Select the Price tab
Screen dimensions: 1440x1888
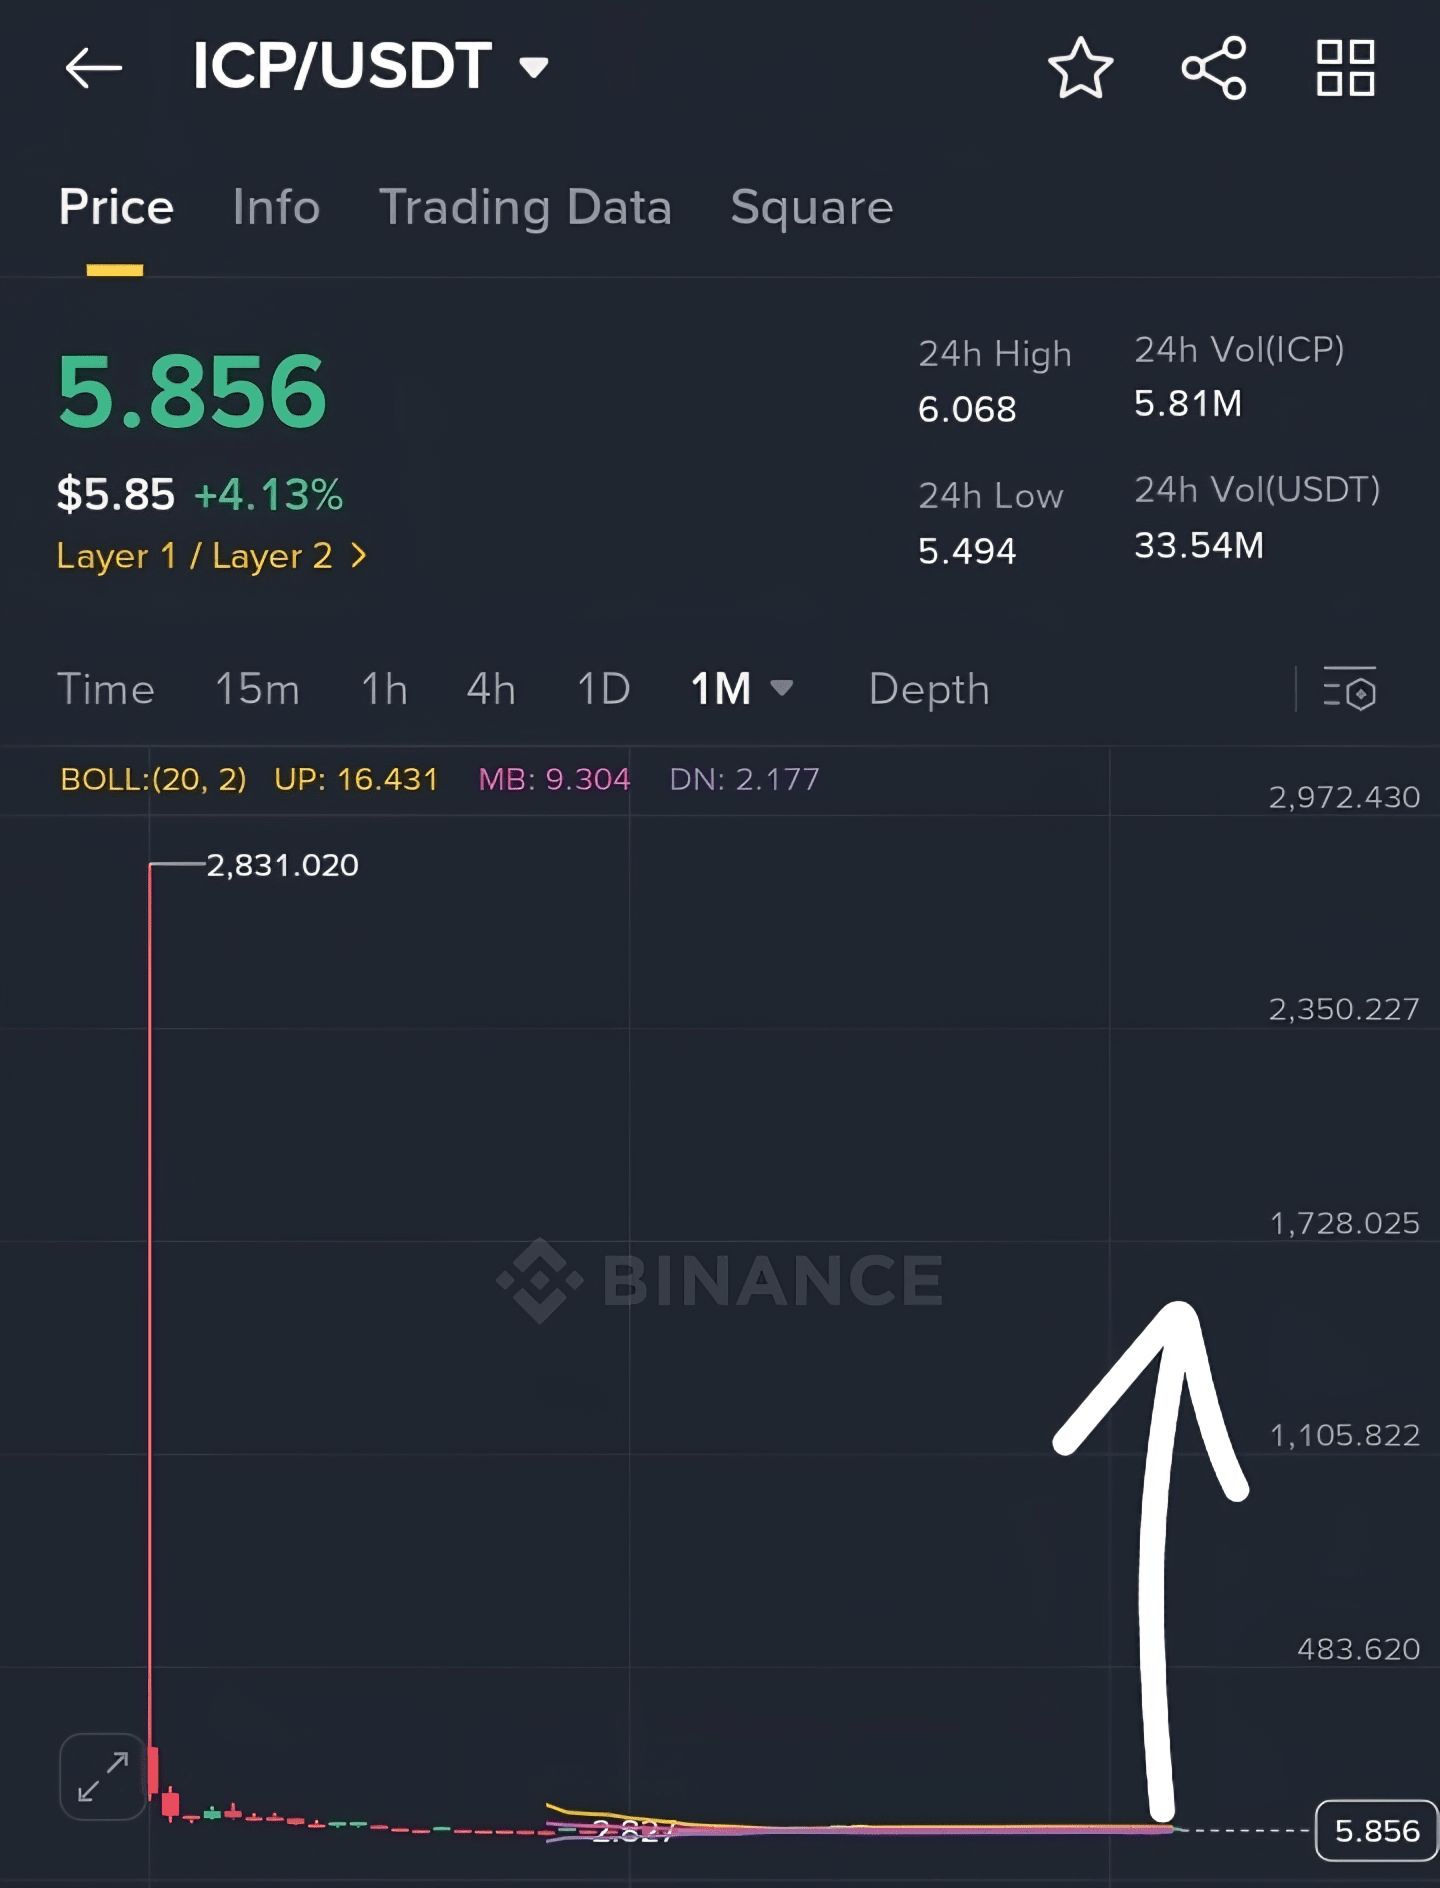(x=116, y=207)
